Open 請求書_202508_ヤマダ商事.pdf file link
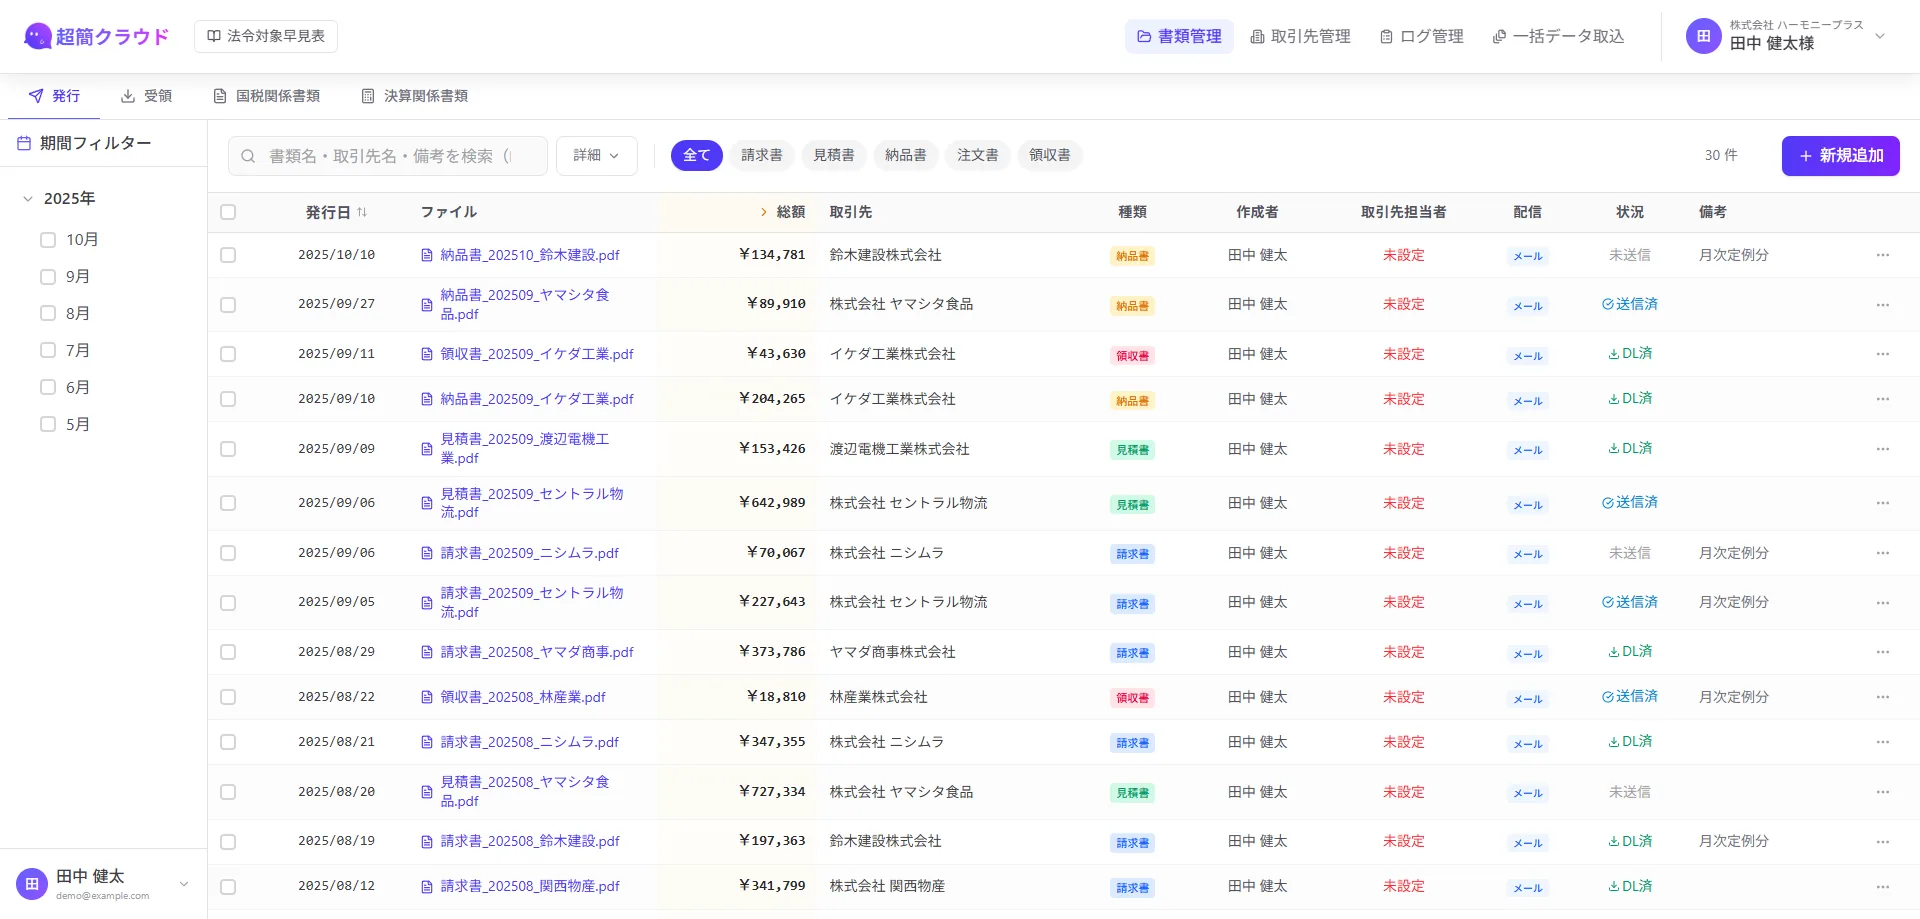 pyautogui.click(x=537, y=652)
